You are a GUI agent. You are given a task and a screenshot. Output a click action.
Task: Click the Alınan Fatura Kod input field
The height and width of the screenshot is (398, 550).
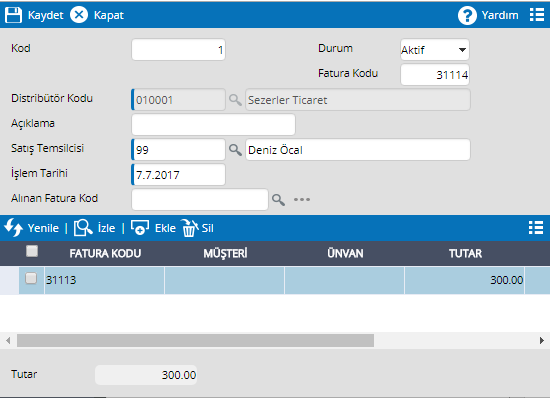coord(200,200)
